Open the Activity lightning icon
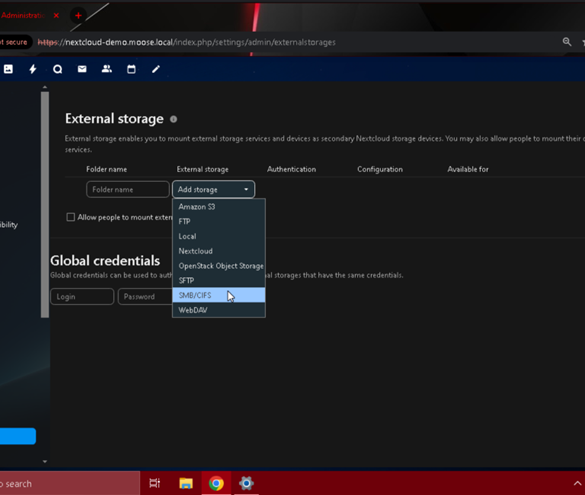This screenshot has height=495, width=585. coord(33,69)
